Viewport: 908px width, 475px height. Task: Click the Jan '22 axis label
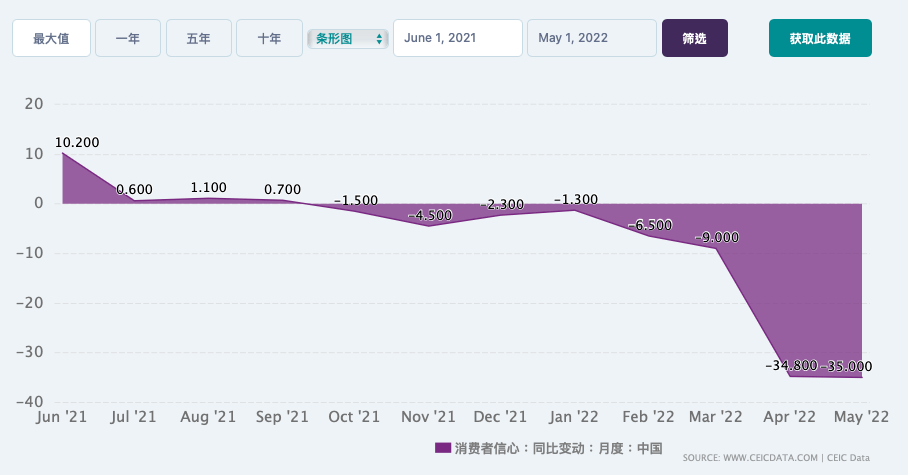[x=573, y=416]
